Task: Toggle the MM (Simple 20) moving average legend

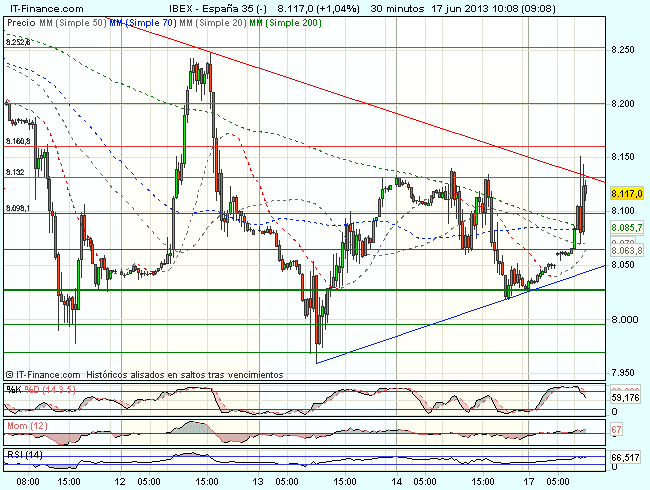Action: 212,21
